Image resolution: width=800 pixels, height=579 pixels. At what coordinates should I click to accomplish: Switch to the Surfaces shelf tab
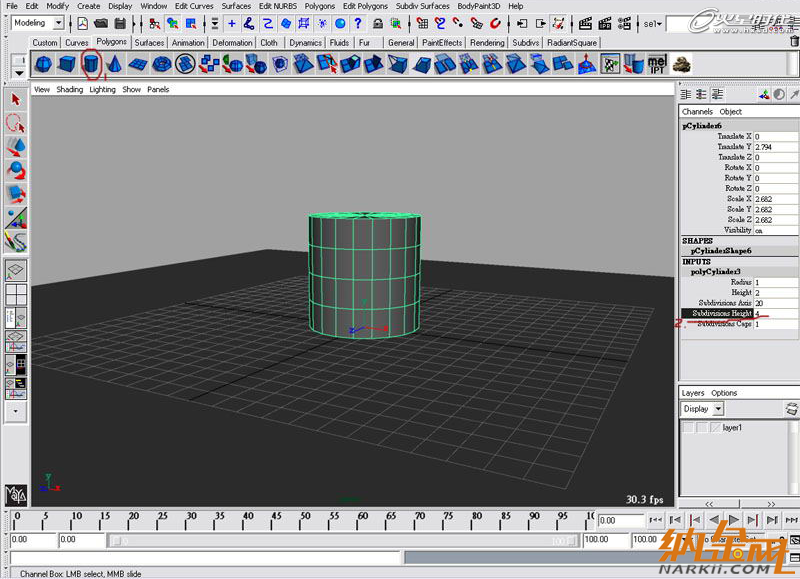coord(149,43)
